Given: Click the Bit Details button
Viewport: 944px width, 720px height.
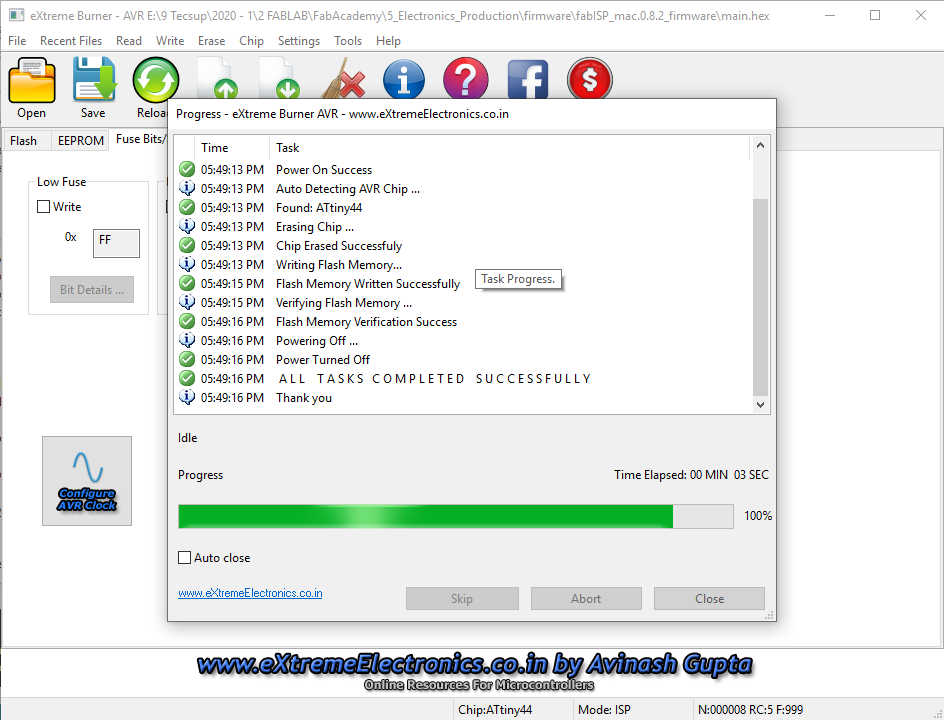Looking at the screenshot, I should pos(92,290).
